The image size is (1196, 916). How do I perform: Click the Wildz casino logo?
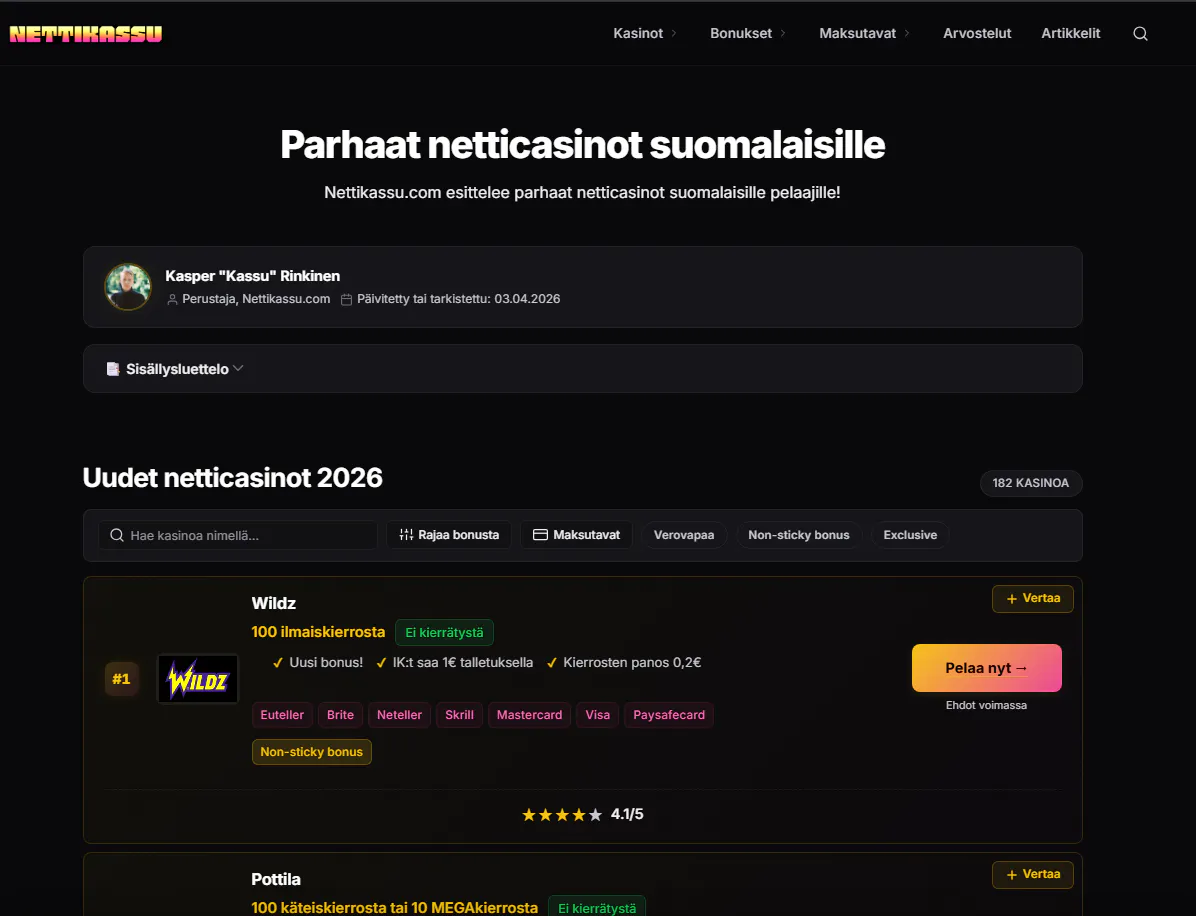198,678
